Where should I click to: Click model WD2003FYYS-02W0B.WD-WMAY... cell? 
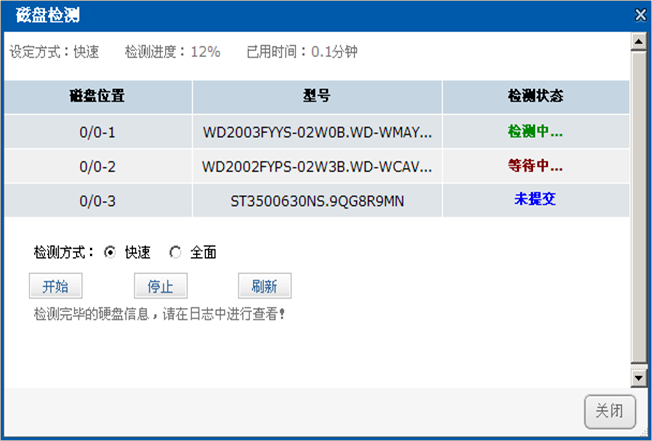pyautogui.click(x=317, y=132)
